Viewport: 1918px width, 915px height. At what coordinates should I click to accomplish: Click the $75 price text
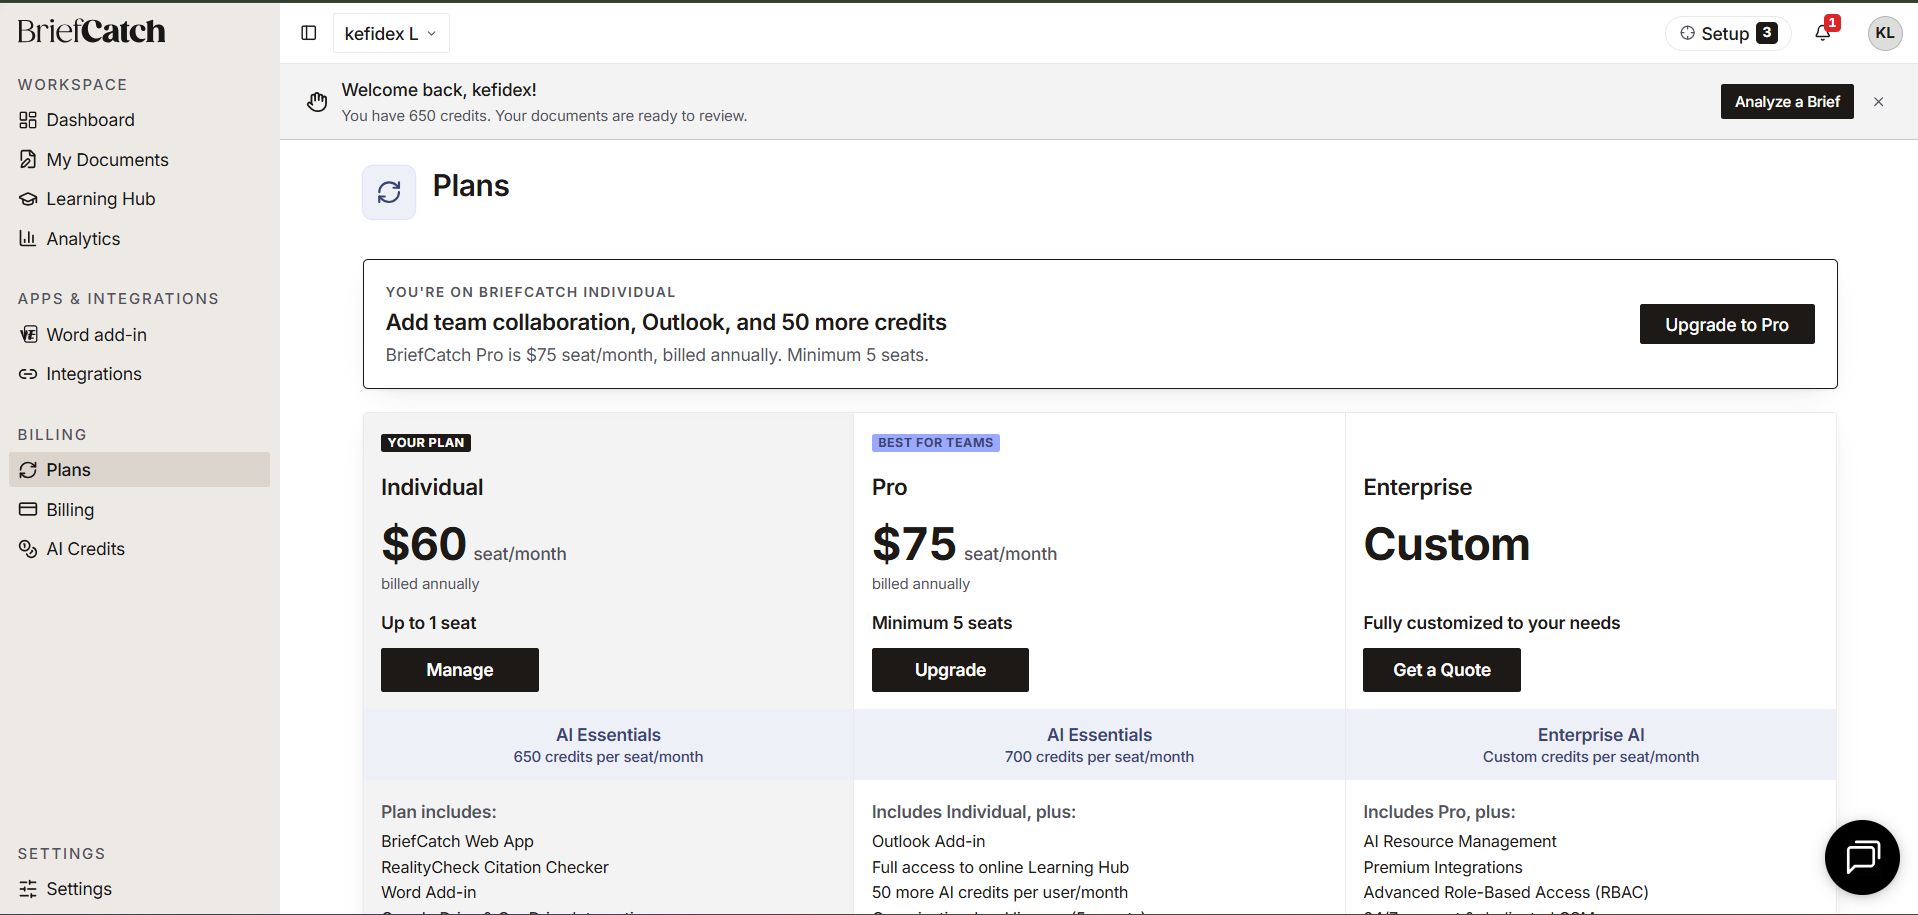(x=915, y=545)
